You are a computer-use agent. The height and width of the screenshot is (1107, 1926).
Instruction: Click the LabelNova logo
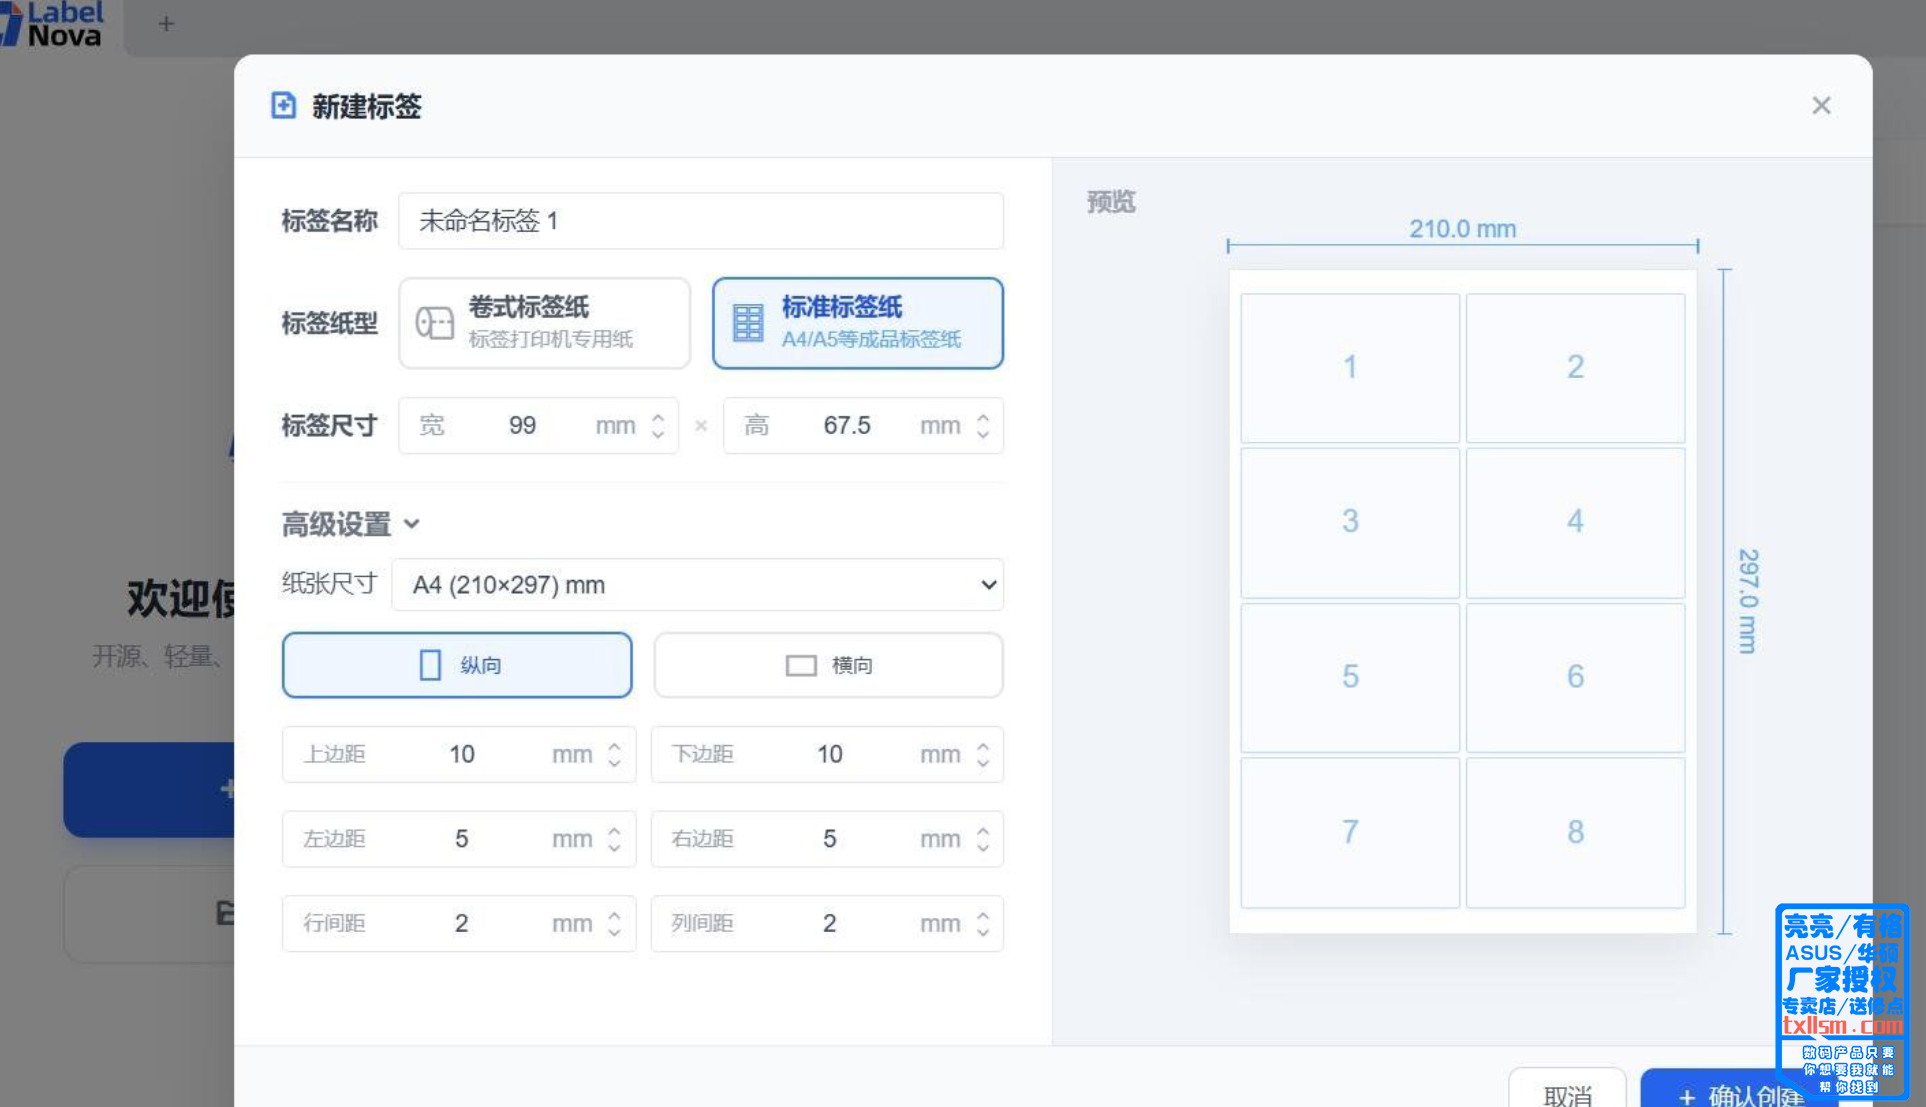click(x=55, y=24)
